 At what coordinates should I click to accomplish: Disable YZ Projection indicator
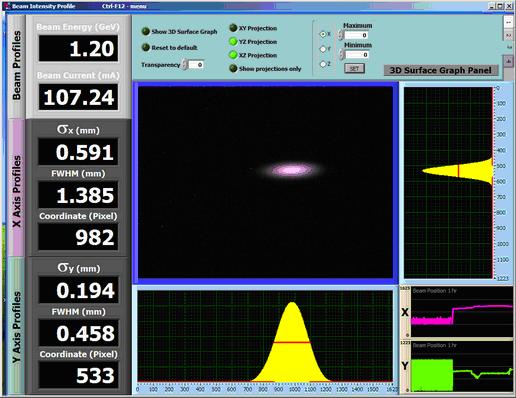(233, 42)
